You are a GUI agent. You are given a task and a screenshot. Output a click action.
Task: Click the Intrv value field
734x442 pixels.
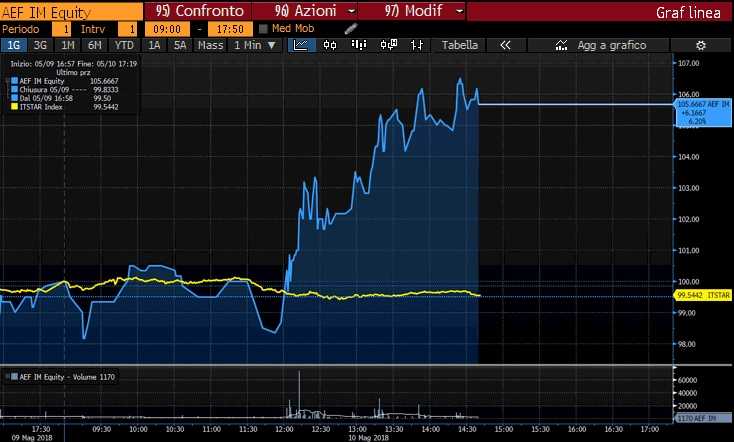pos(127,29)
